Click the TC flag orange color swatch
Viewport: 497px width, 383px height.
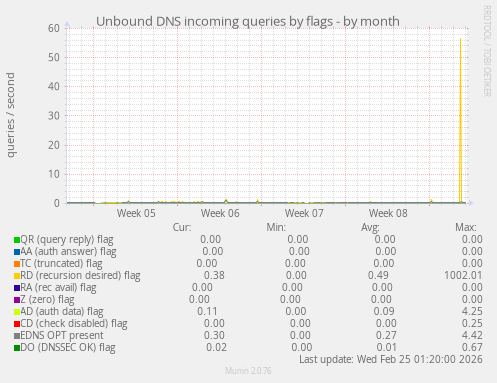pyautogui.click(x=17, y=264)
